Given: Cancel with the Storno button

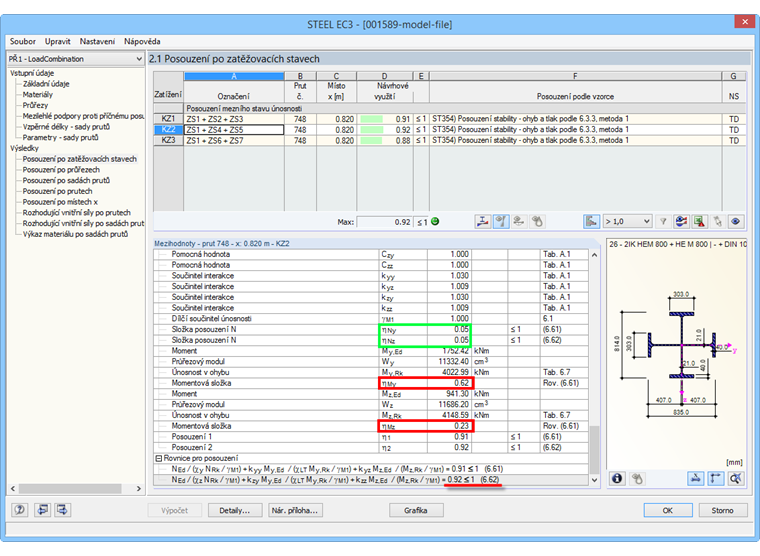Looking at the screenshot, I should (723, 510).
